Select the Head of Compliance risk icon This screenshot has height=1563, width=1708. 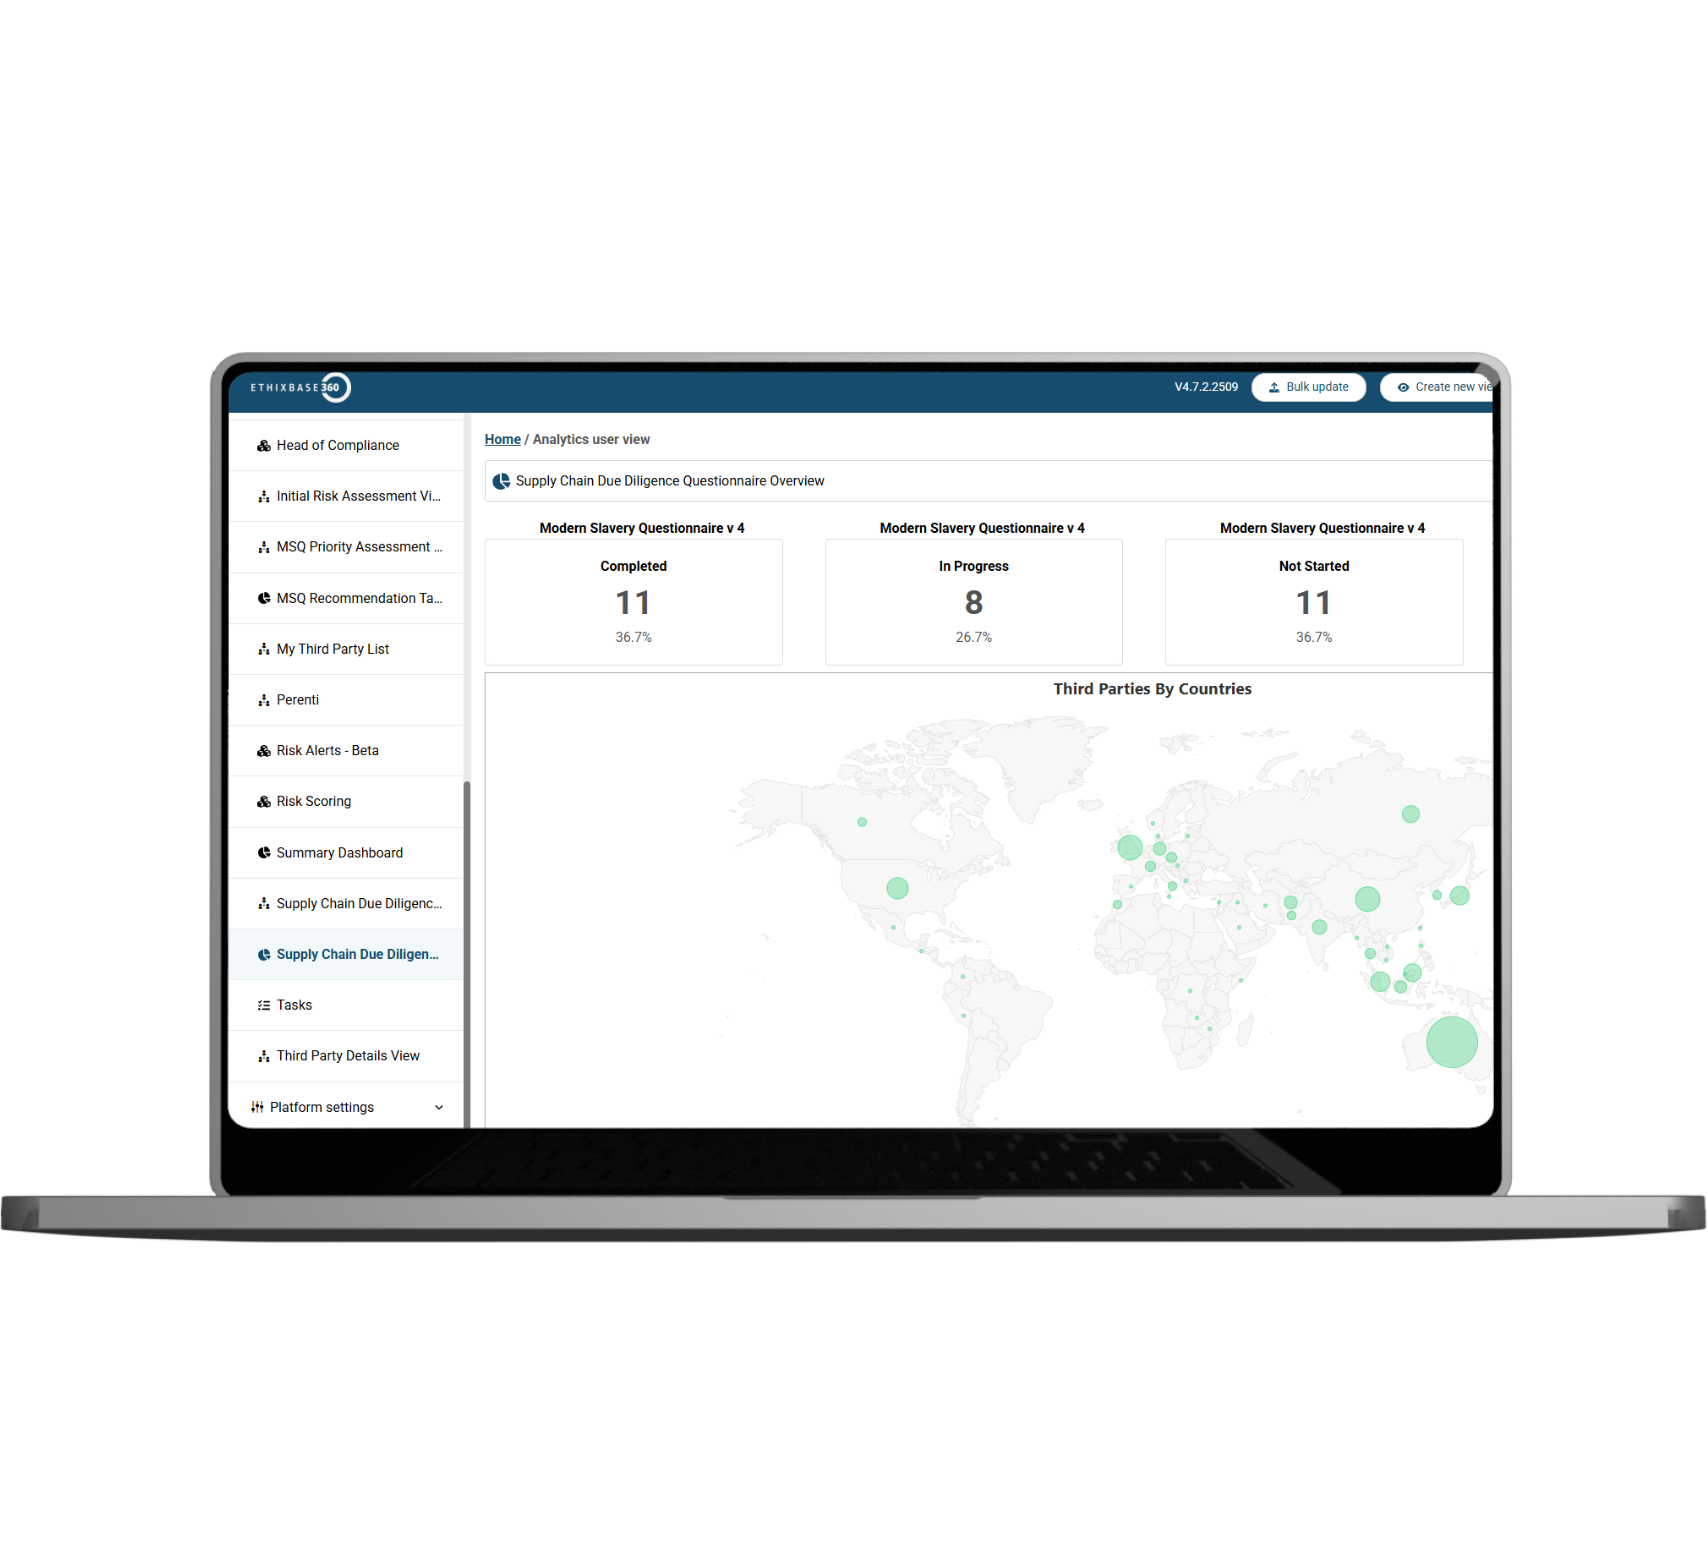pos(263,444)
